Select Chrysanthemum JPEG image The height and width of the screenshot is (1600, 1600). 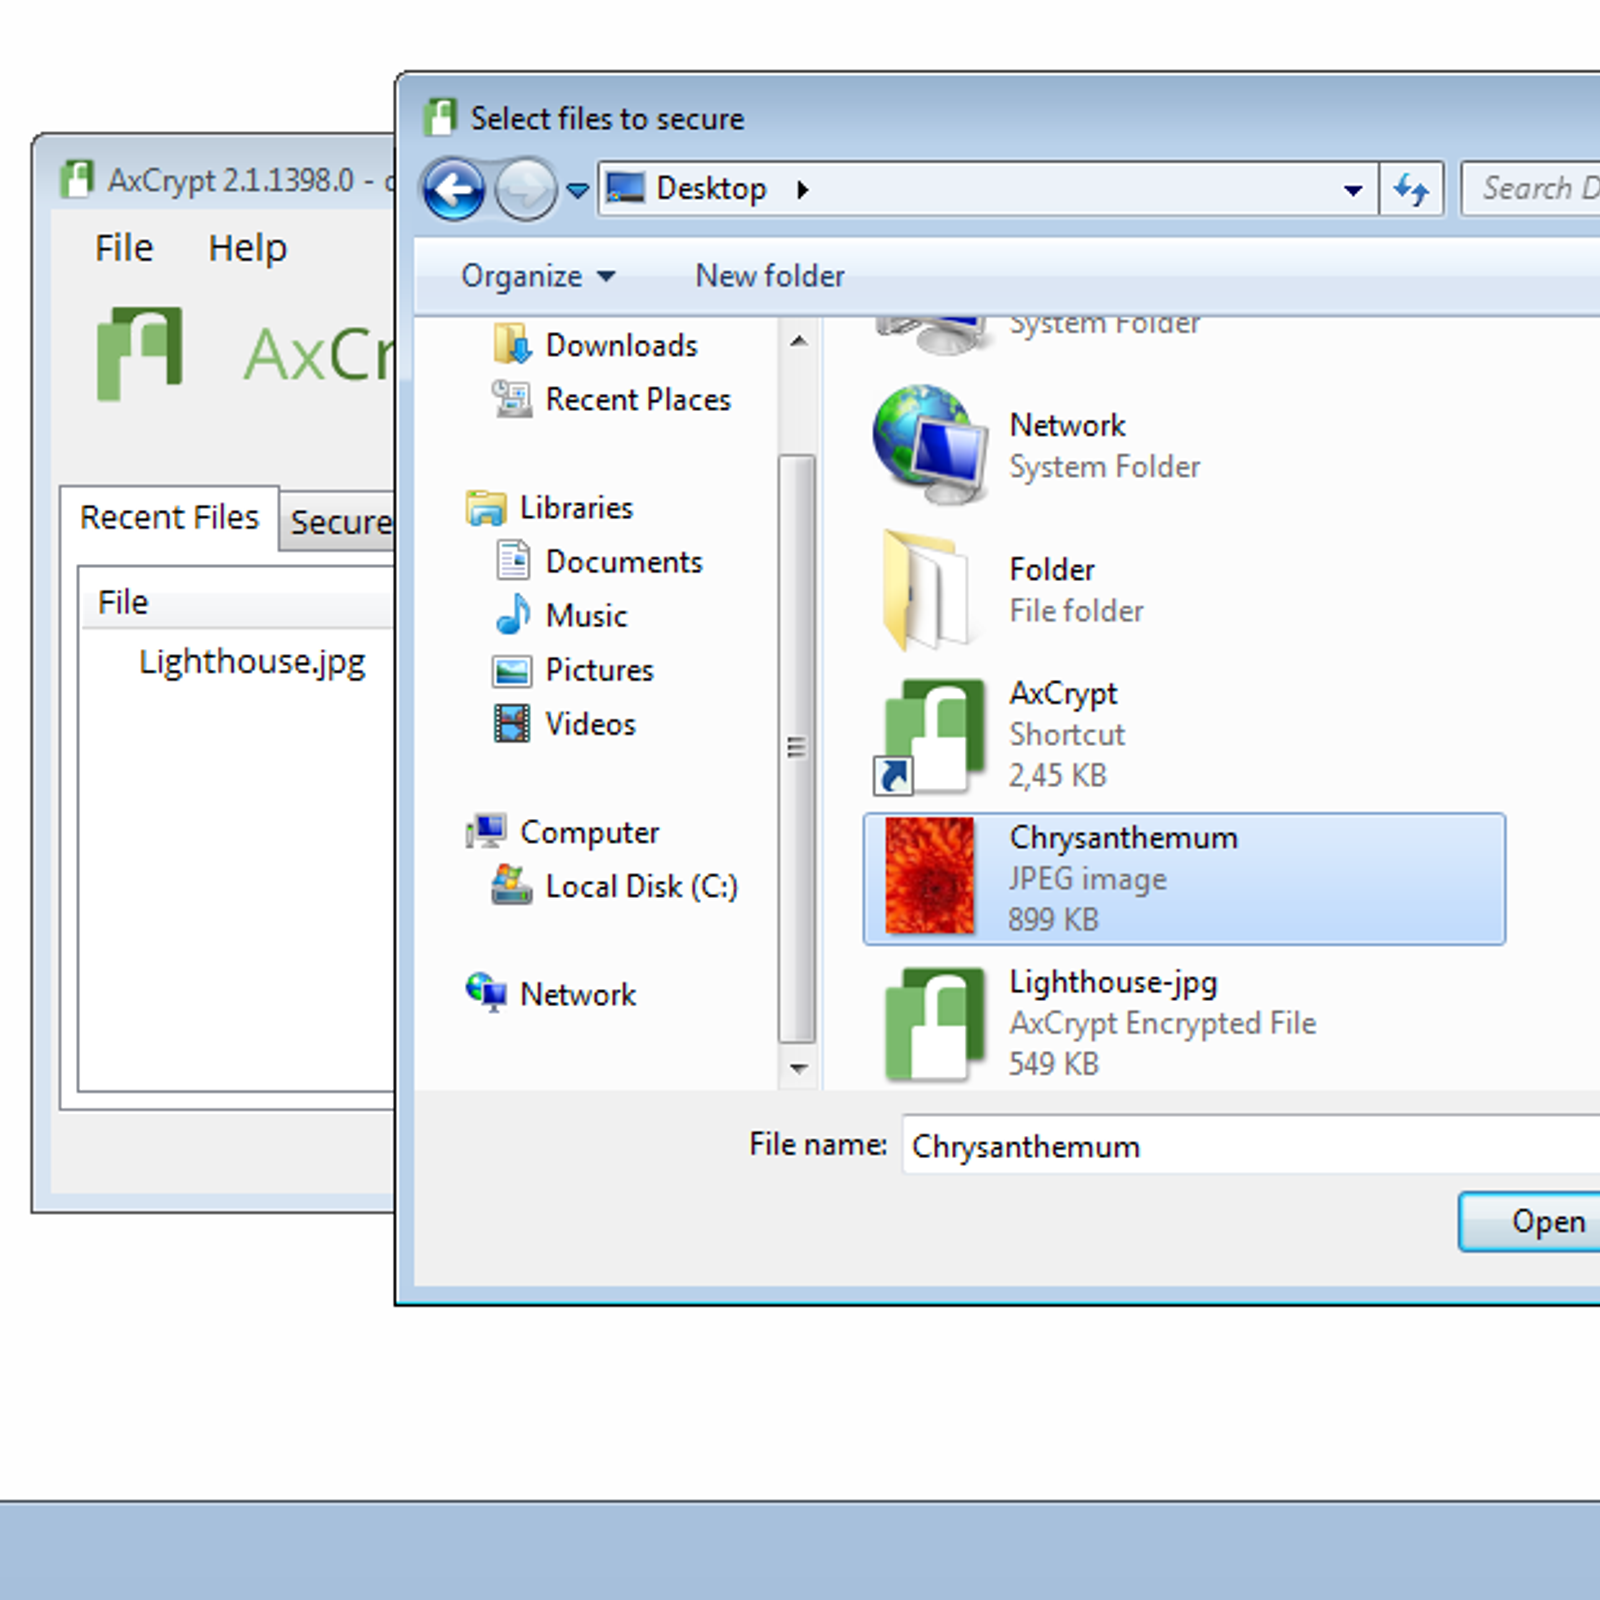pyautogui.click(x=1184, y=879)
